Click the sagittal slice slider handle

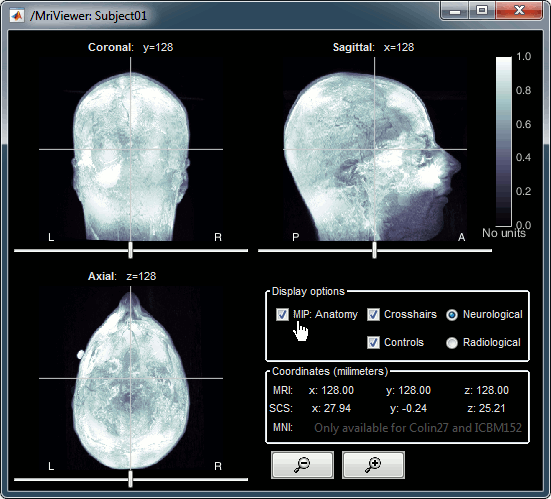[x=374, y=250]
